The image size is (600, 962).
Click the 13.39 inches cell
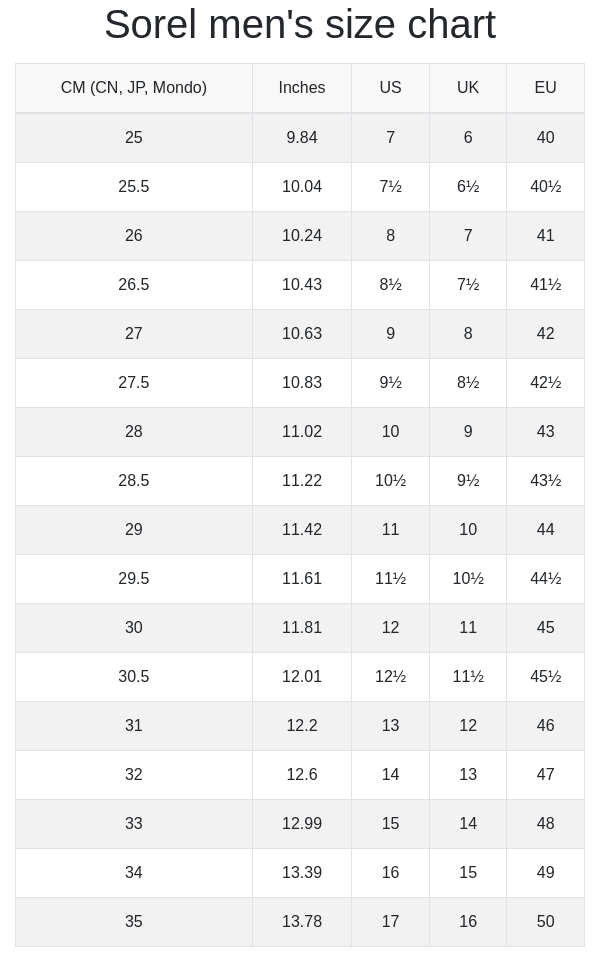302,873
